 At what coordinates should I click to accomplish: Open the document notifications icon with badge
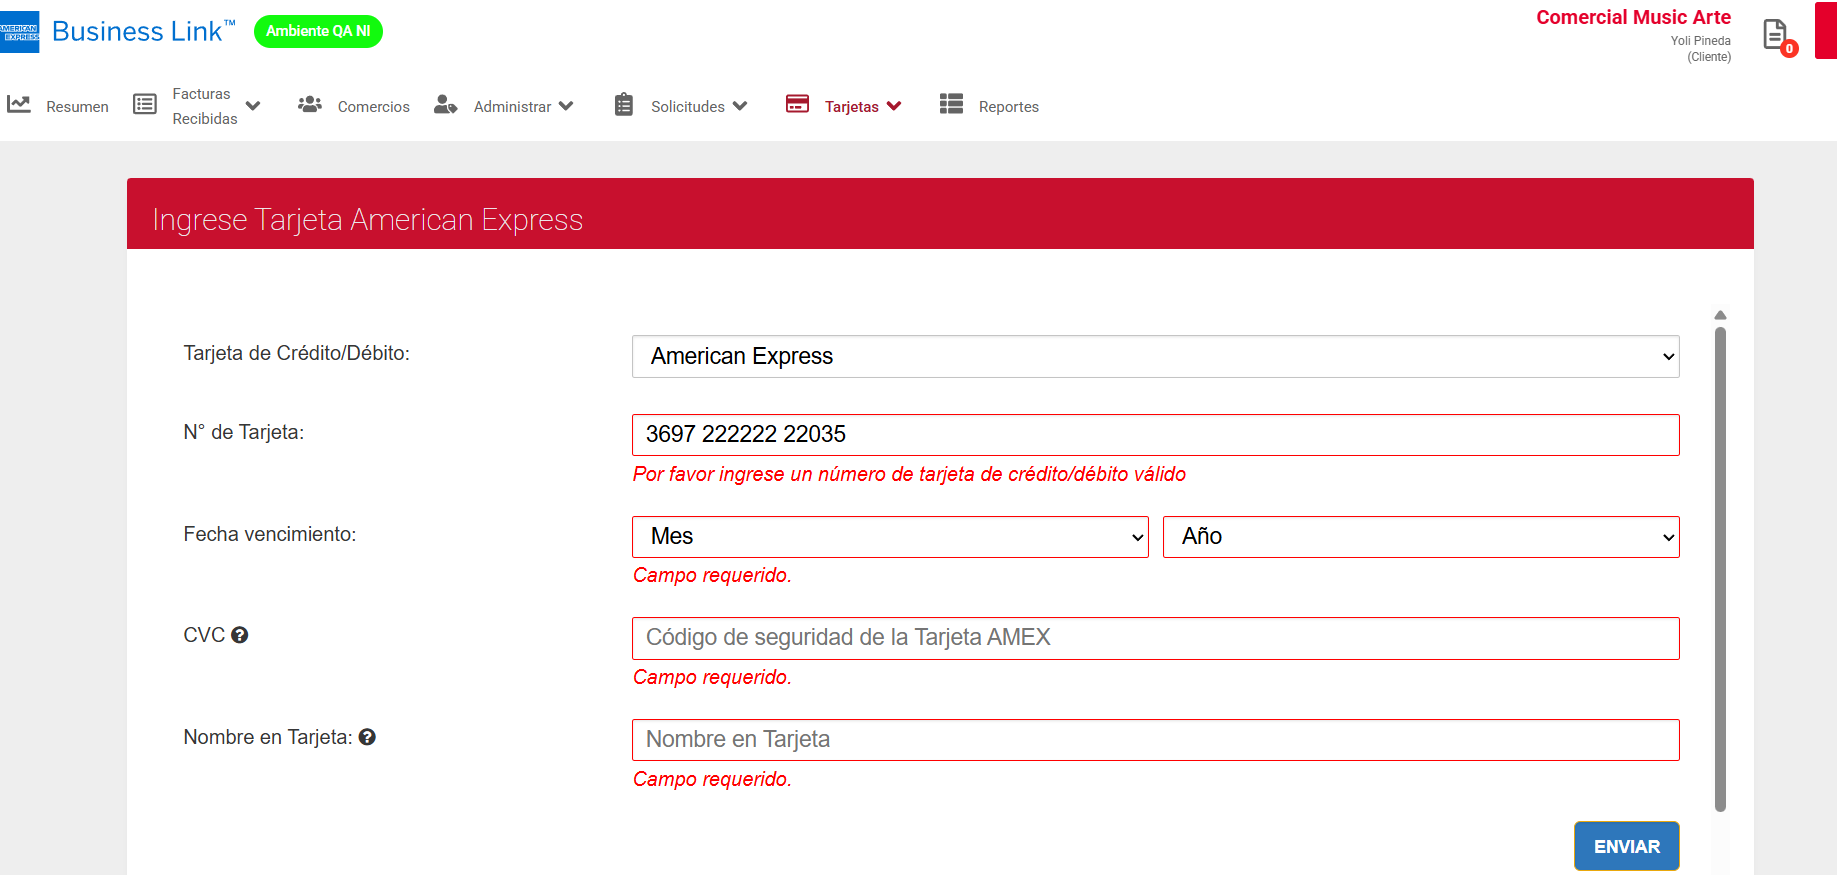point(1777,36)
